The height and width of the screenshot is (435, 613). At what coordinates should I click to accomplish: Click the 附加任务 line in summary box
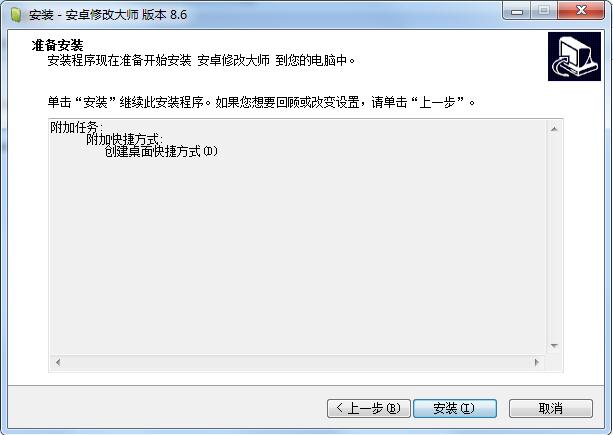pos(77,127)
